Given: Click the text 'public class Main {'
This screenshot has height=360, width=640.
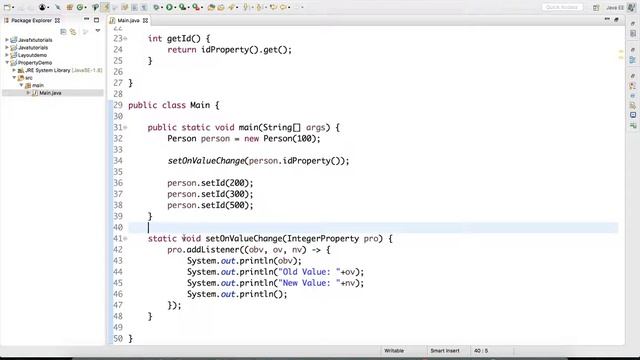Looking at the screenshot, I should click(173, 105).
